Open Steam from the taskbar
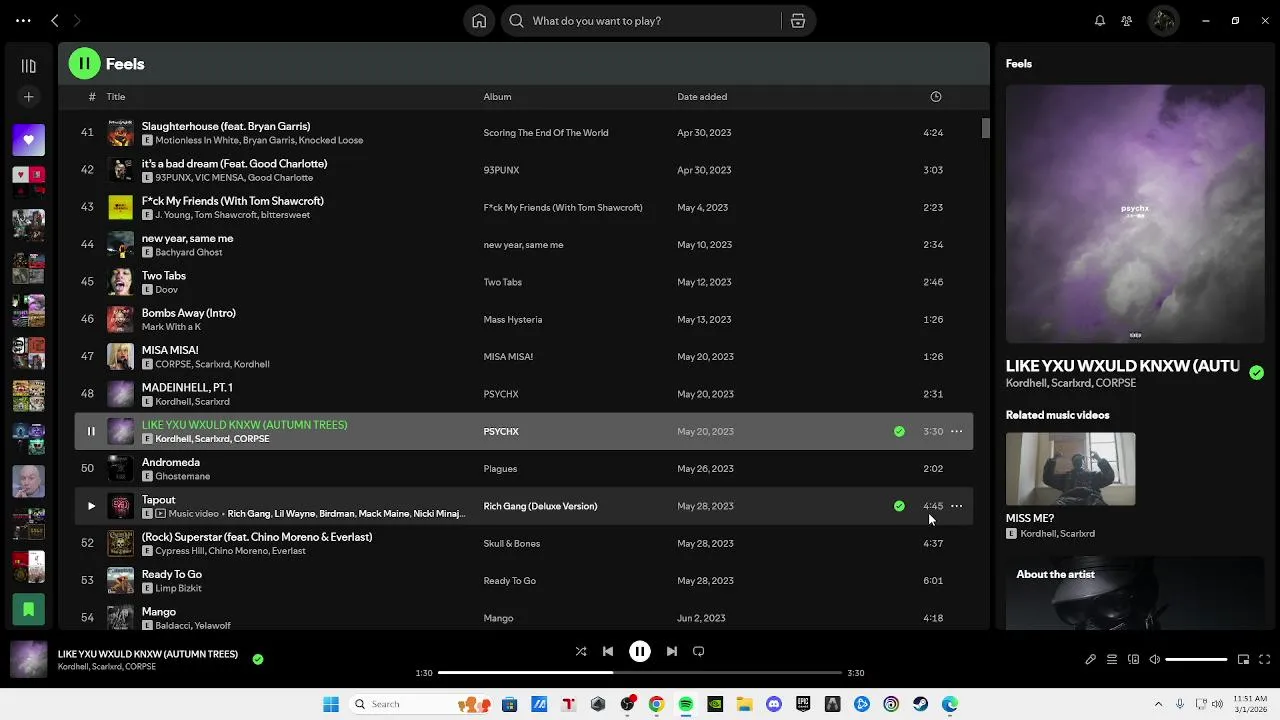1280x720 pixels. pyautogui.click(x=920, y=704)
